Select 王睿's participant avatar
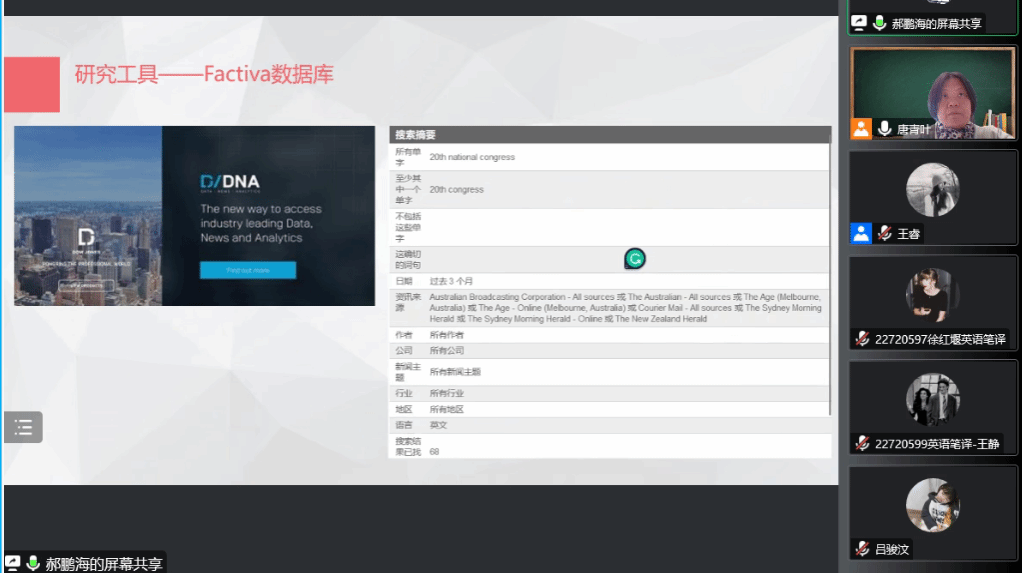Viewport: 1022px width, 573px height. click(x=932, y=190)
